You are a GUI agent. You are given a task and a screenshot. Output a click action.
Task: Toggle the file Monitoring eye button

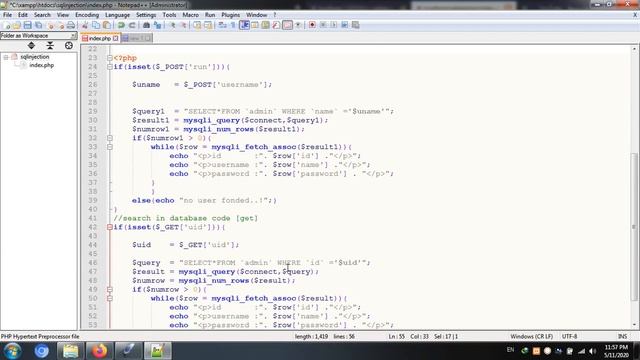pyautogui.click(x=298, y=25)
